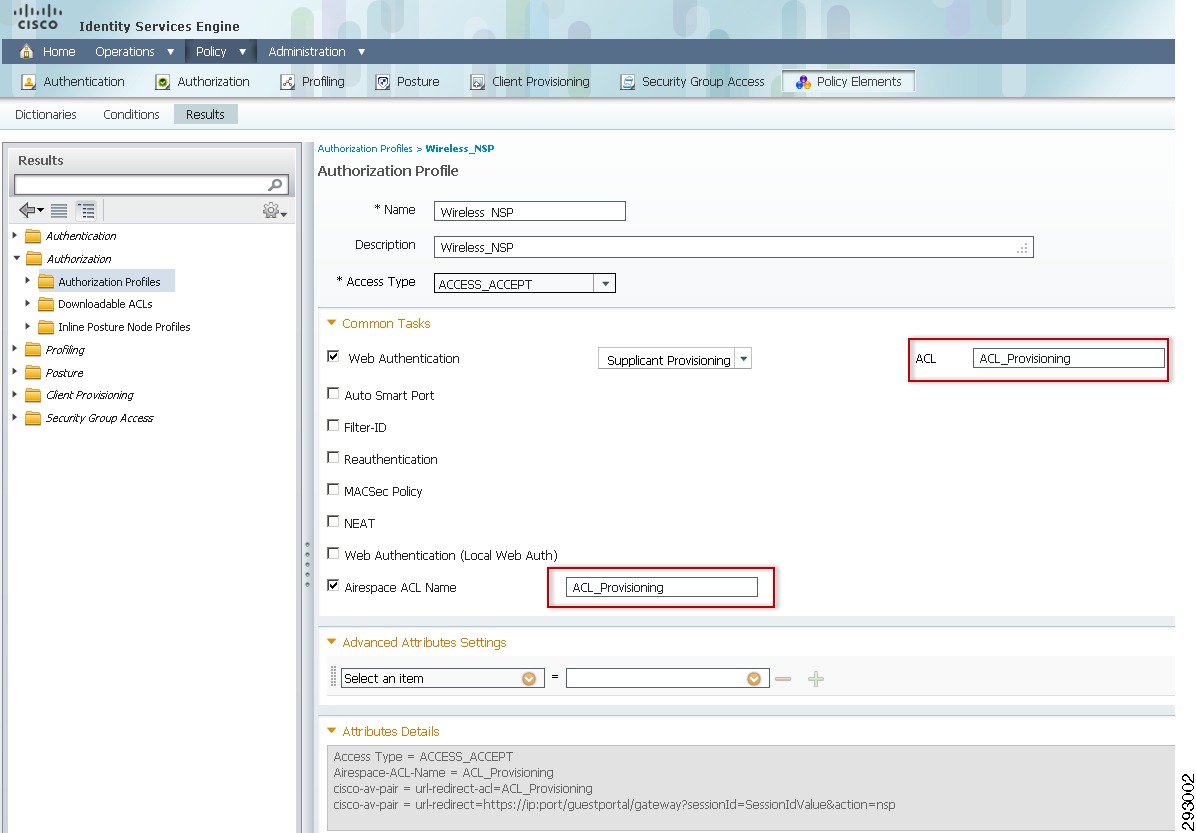The height and width of the screenshot is (833, 1196).
Task: Collapse the Authorization tree node arrow
Action: tap(16, 258)
